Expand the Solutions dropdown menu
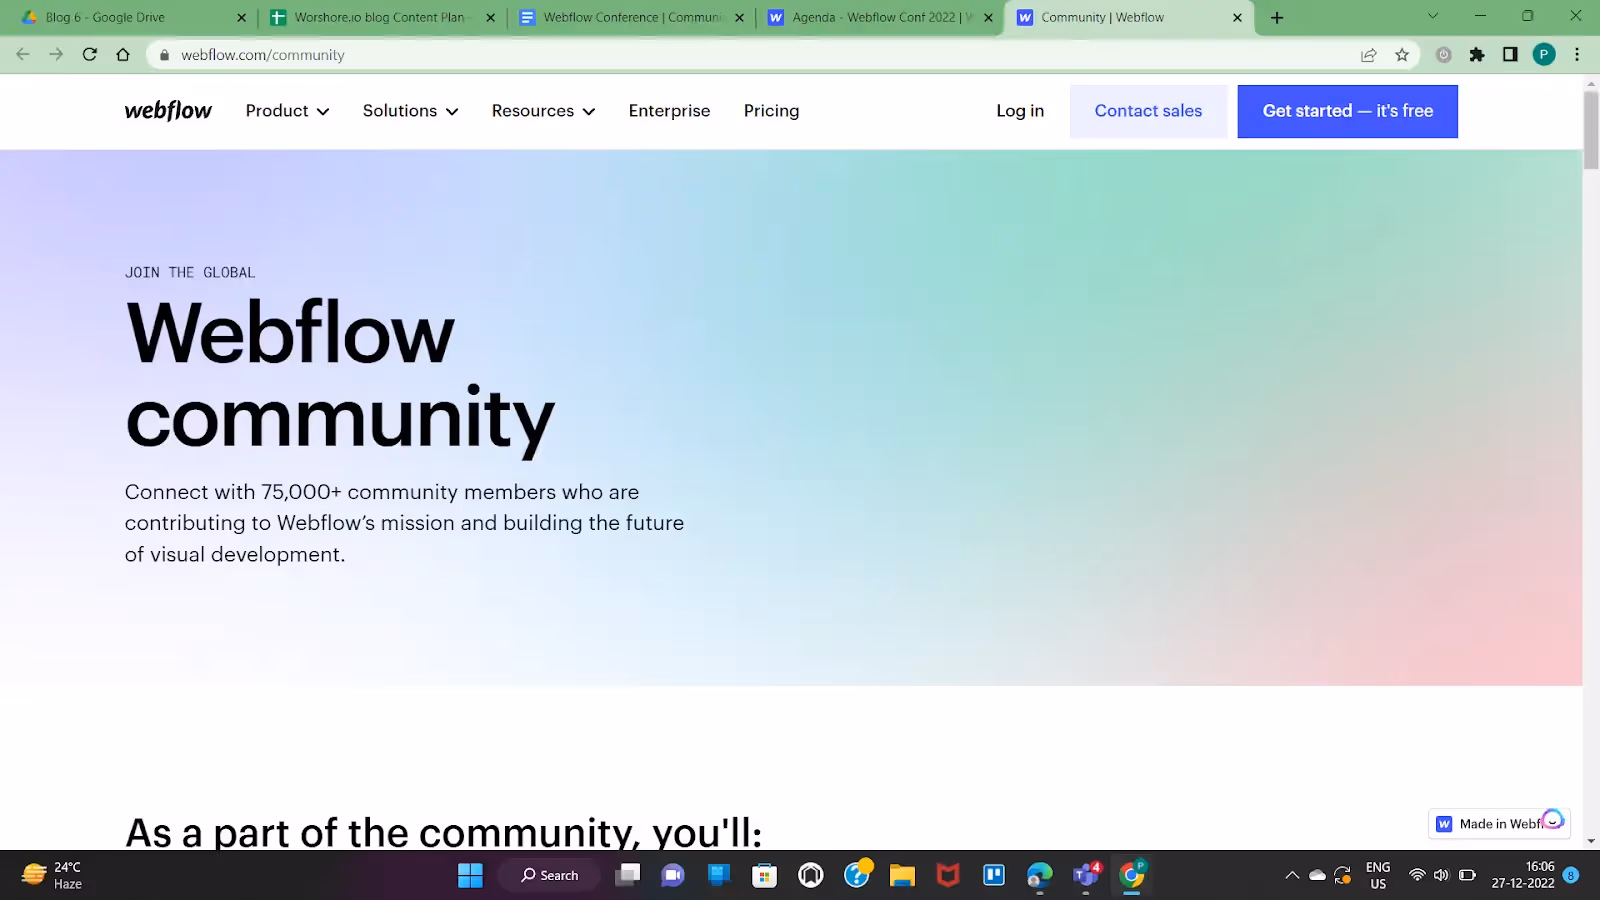1600x900 pixels. pos(410,111)
